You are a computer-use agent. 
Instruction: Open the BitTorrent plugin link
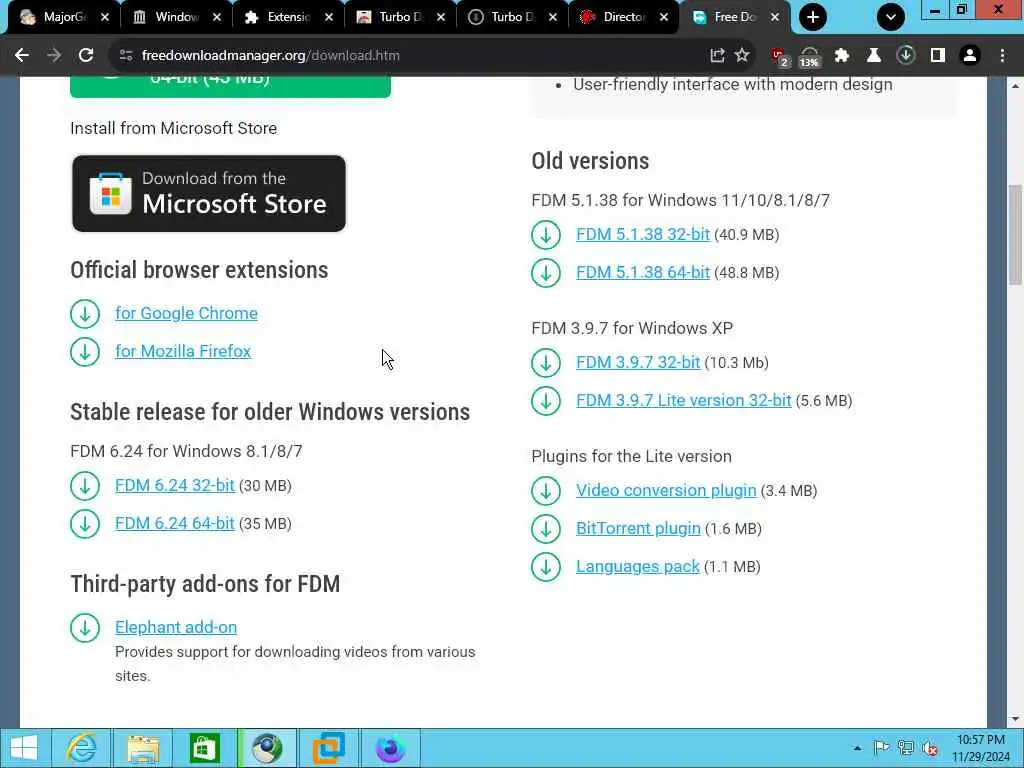tap(638, 528)
